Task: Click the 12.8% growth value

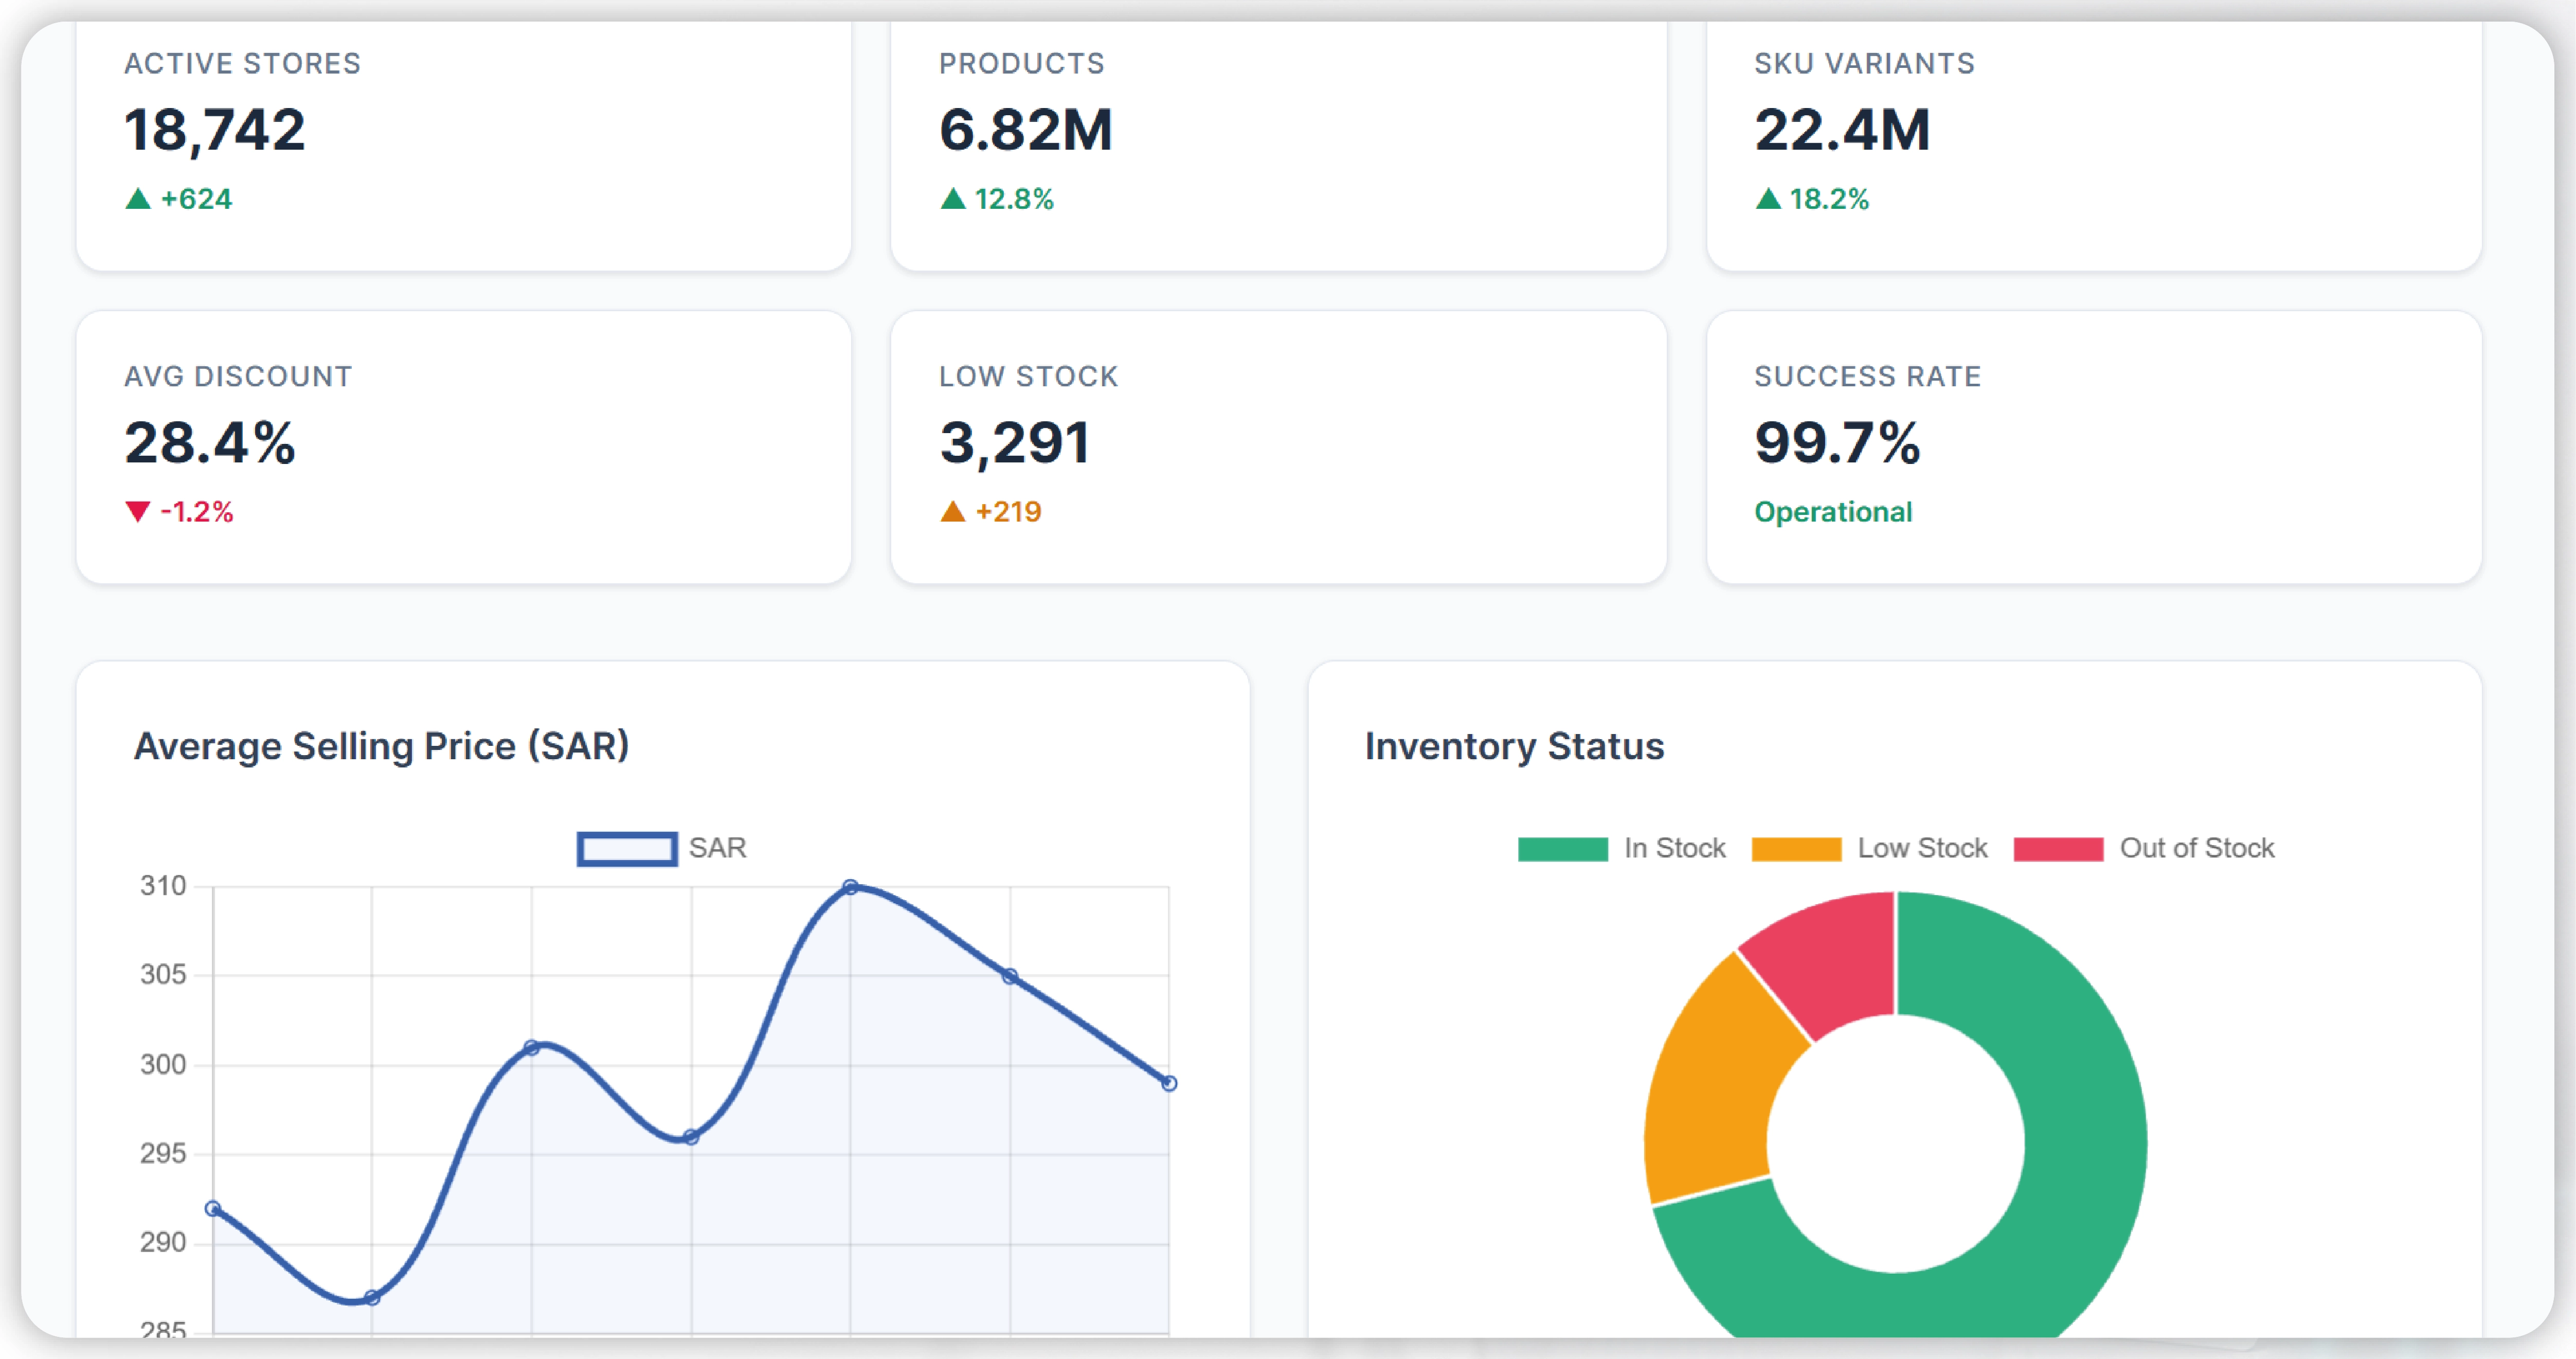Action: pyautogui.click(x=1014, y=199)
